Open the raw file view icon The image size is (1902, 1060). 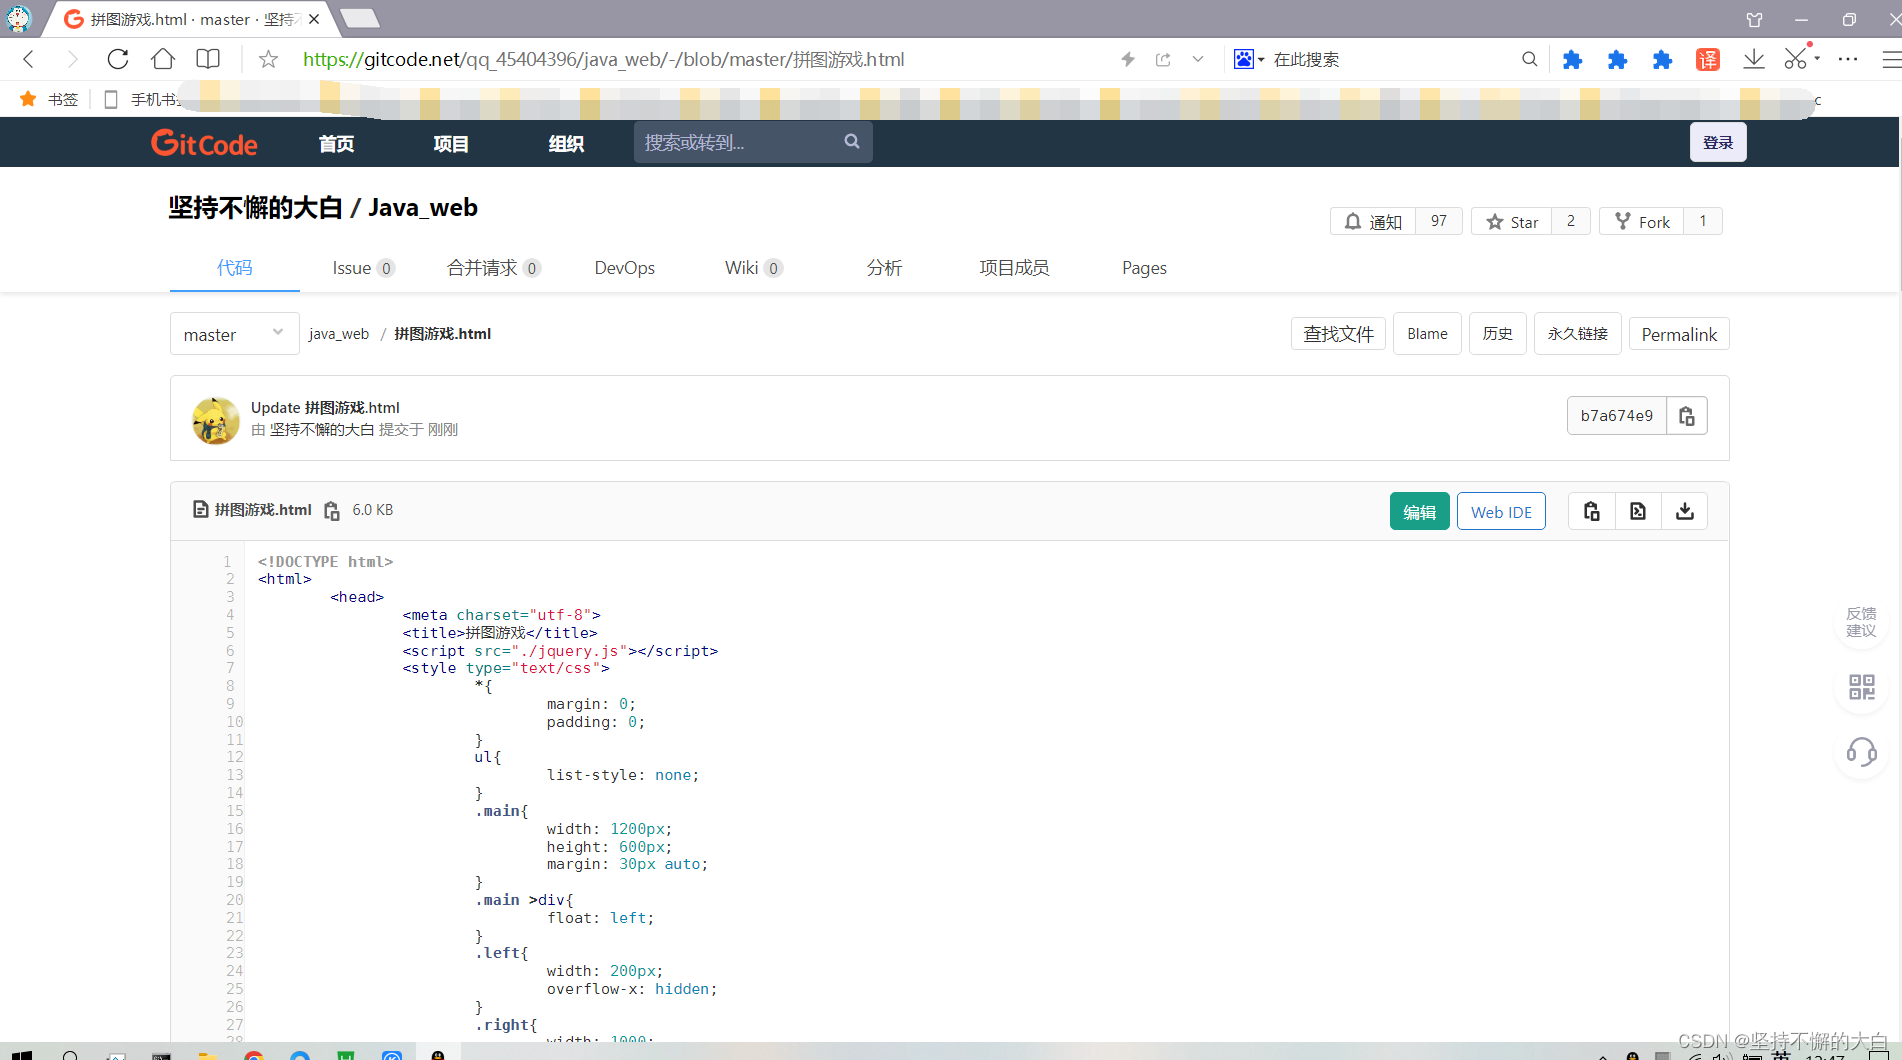(x=1638, y=511)
